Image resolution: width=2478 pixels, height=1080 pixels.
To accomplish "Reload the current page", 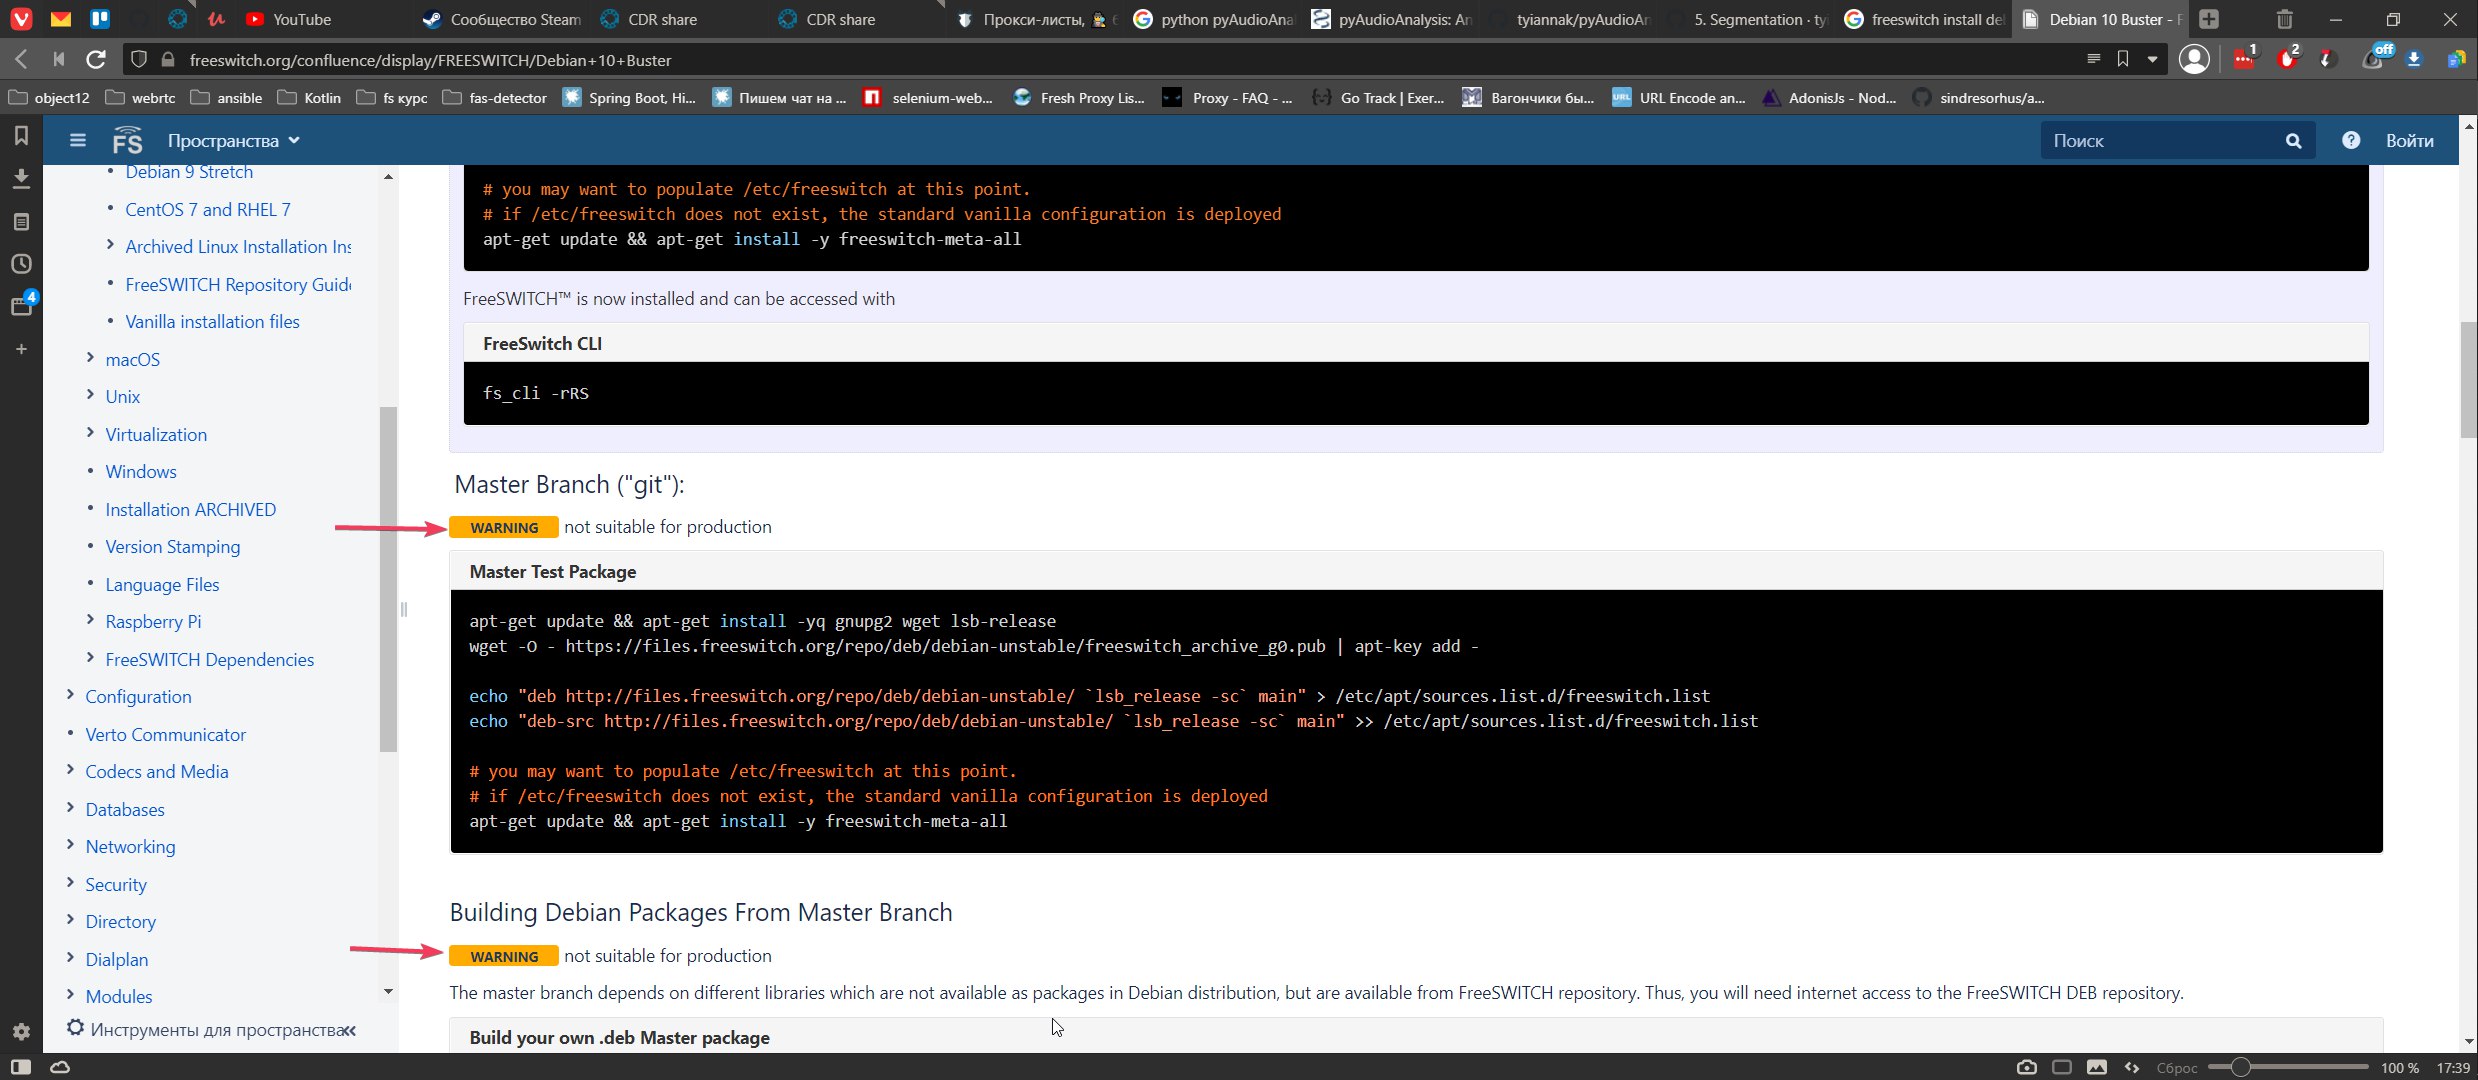I will coord(96,60).
